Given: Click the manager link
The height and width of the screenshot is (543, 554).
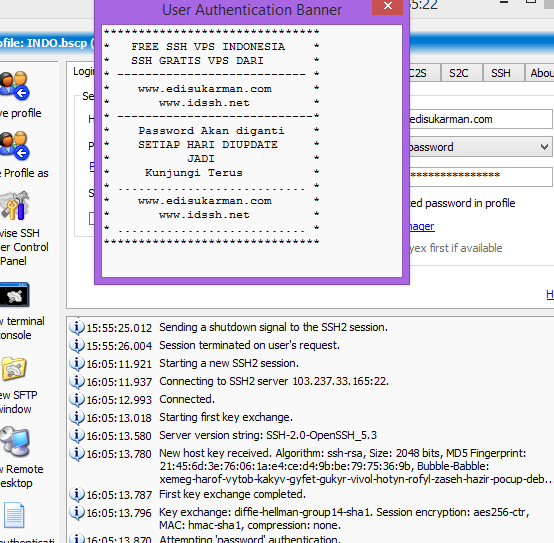Looking at the screenshot, I should pyautogui.click(x=422, y=226).
